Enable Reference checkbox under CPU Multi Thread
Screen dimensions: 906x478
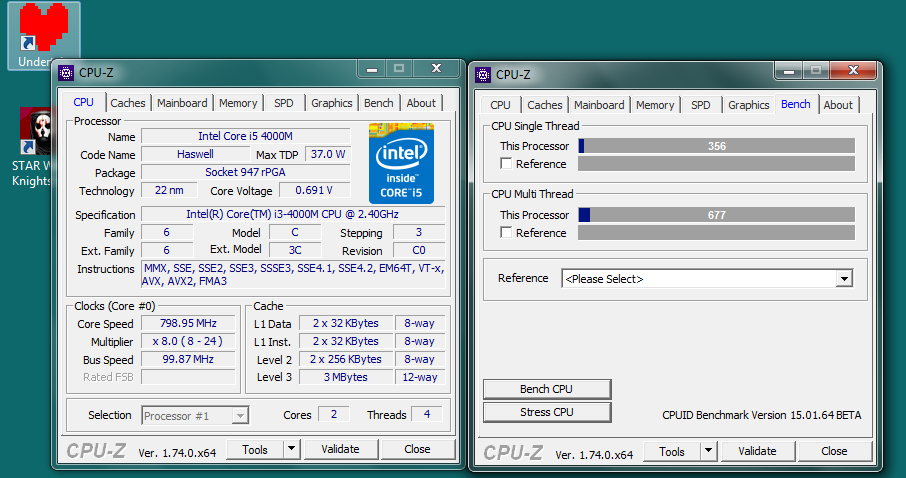(506, 232)
